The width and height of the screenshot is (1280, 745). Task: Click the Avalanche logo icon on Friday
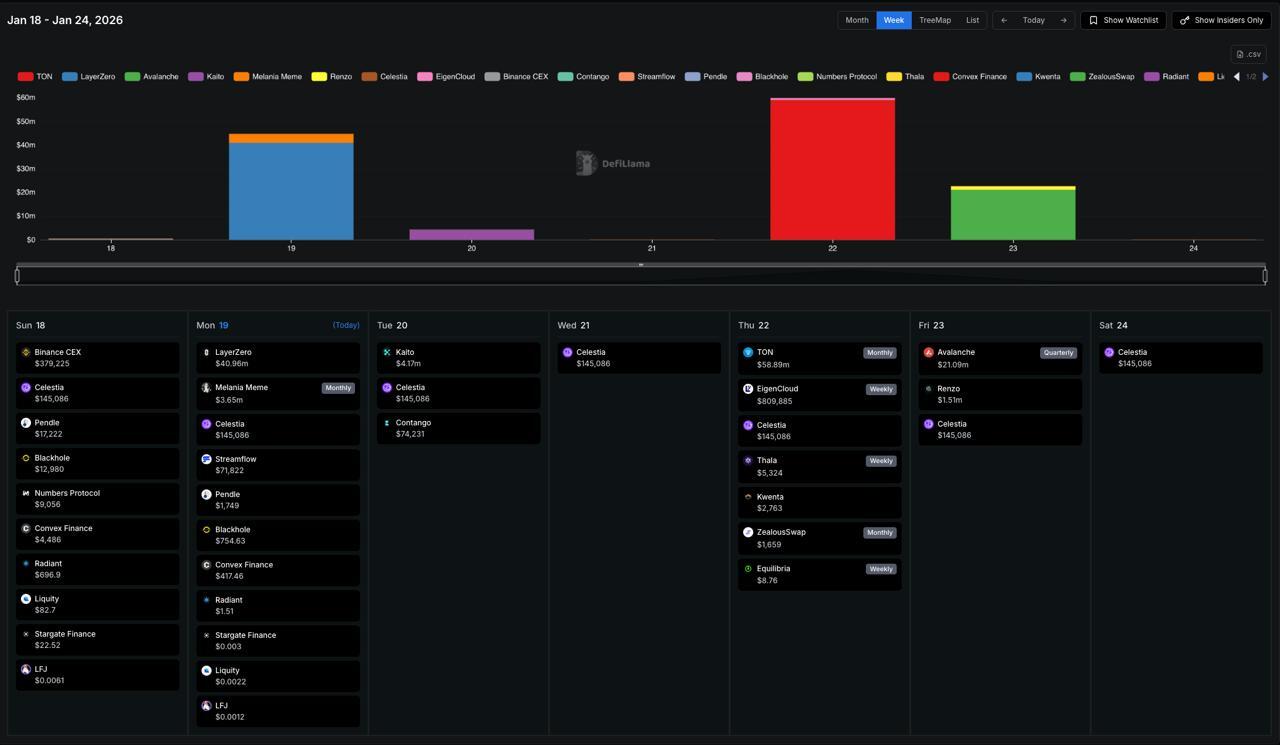pos(929,353)
